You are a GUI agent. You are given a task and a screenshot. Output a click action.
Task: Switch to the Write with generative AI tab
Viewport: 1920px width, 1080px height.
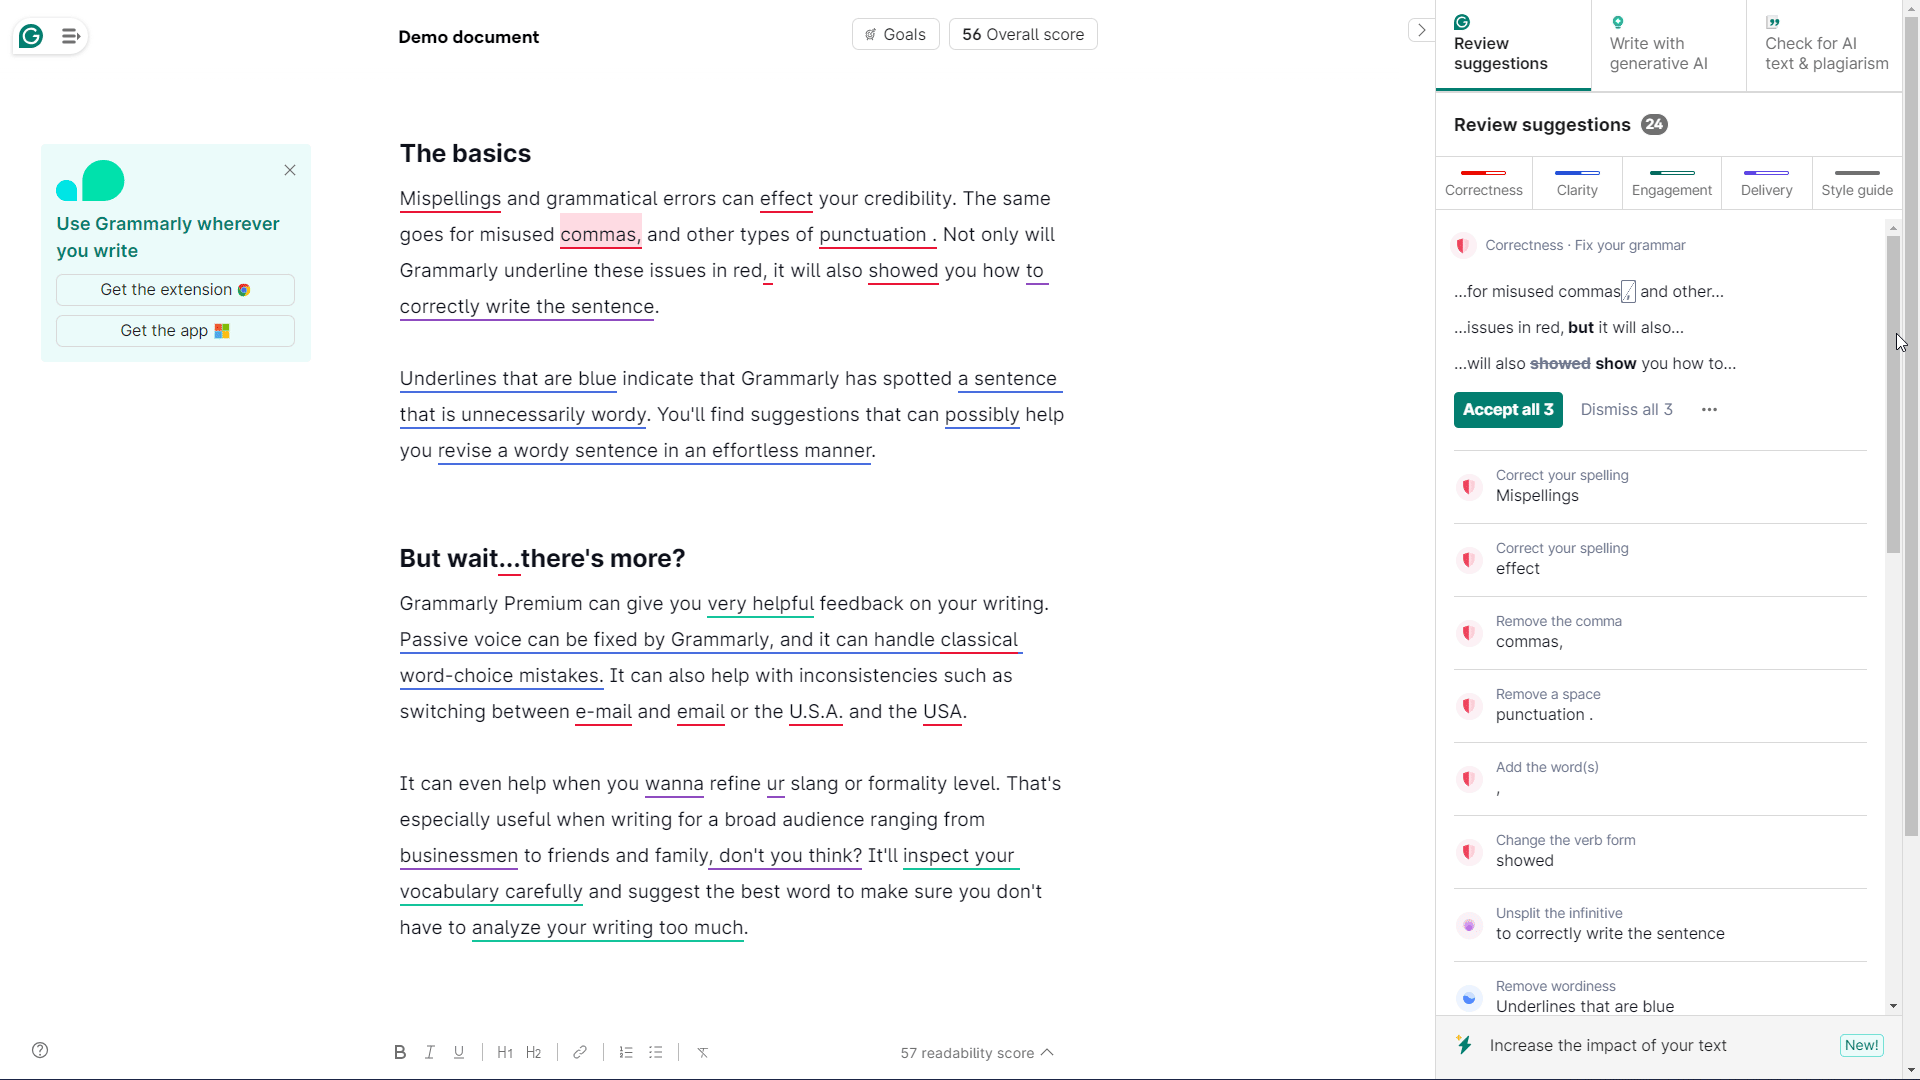tap(1669, 45)
